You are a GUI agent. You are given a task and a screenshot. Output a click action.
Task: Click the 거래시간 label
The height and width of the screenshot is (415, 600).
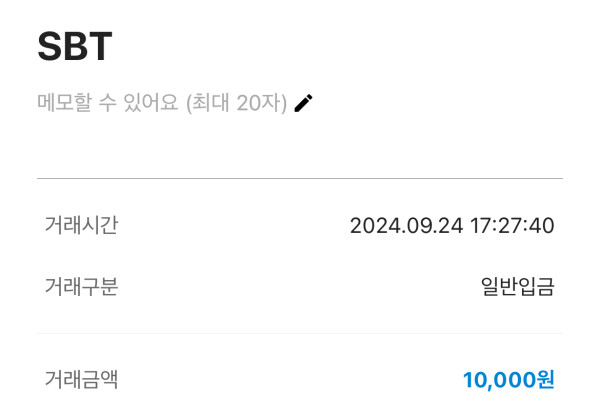click(82, 225)
